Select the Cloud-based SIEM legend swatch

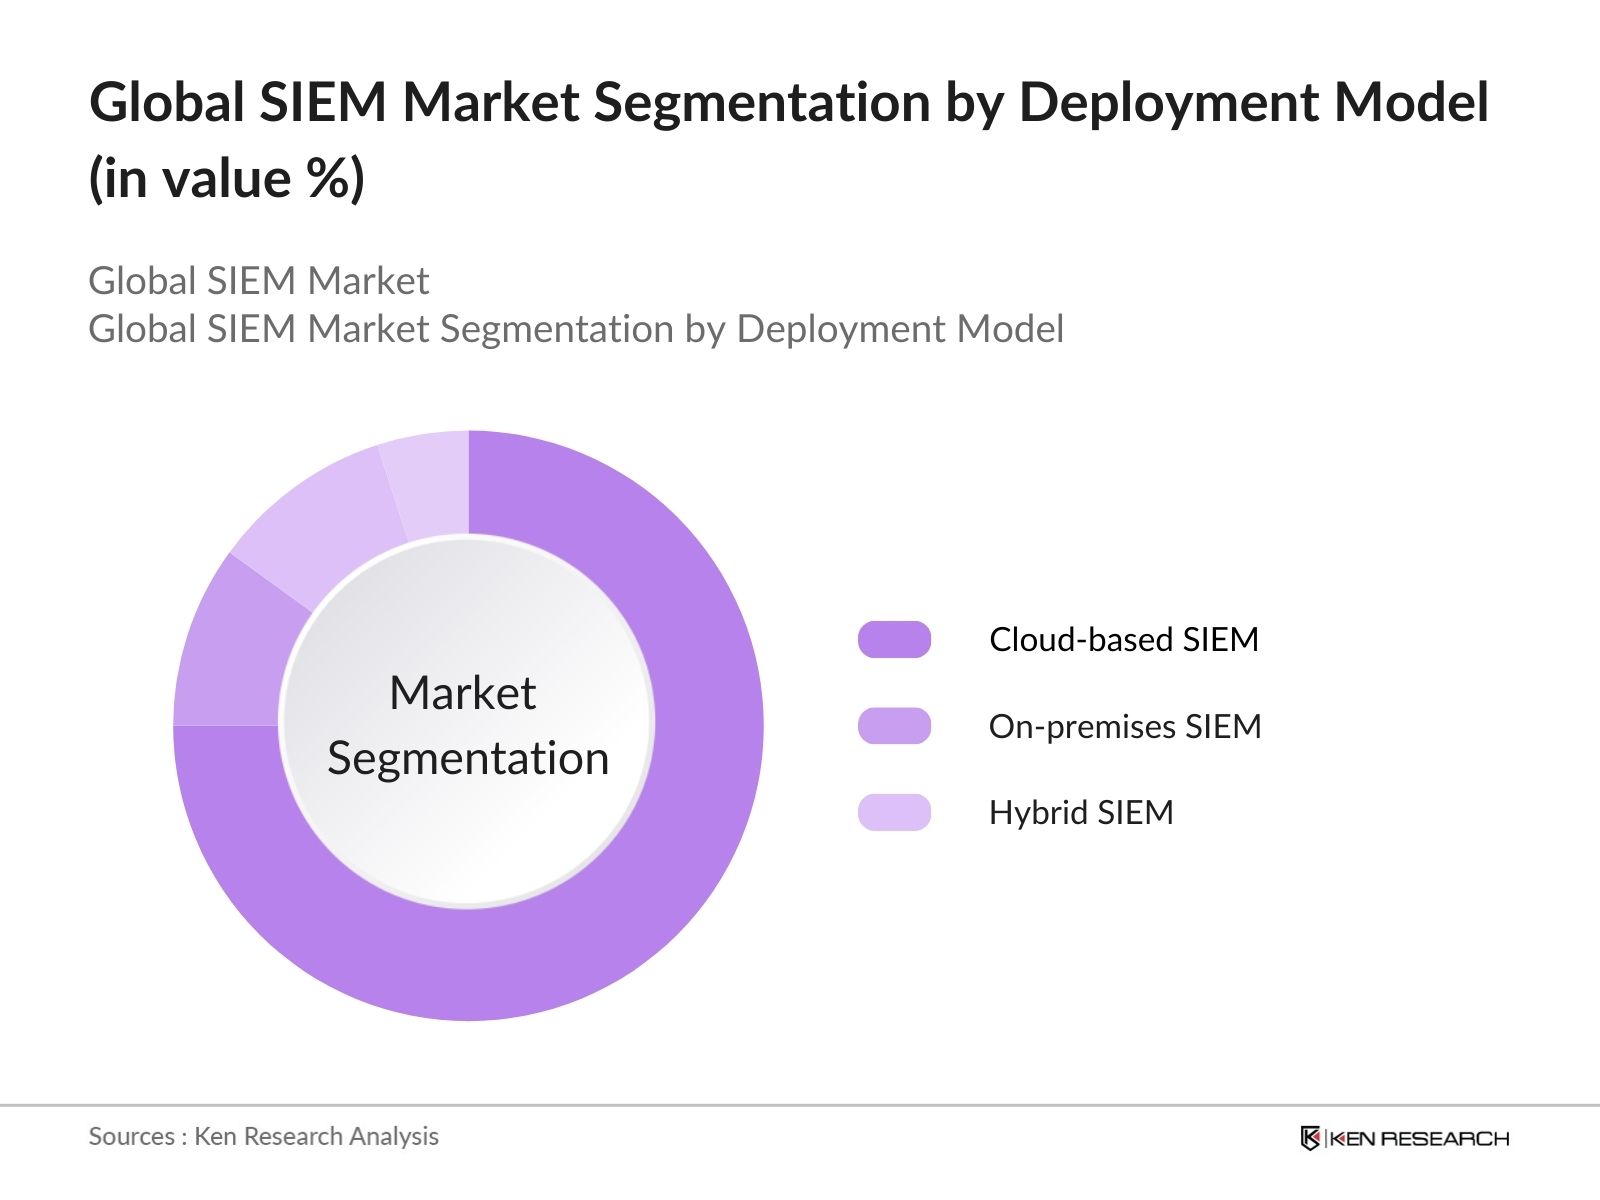click(894, 639)
